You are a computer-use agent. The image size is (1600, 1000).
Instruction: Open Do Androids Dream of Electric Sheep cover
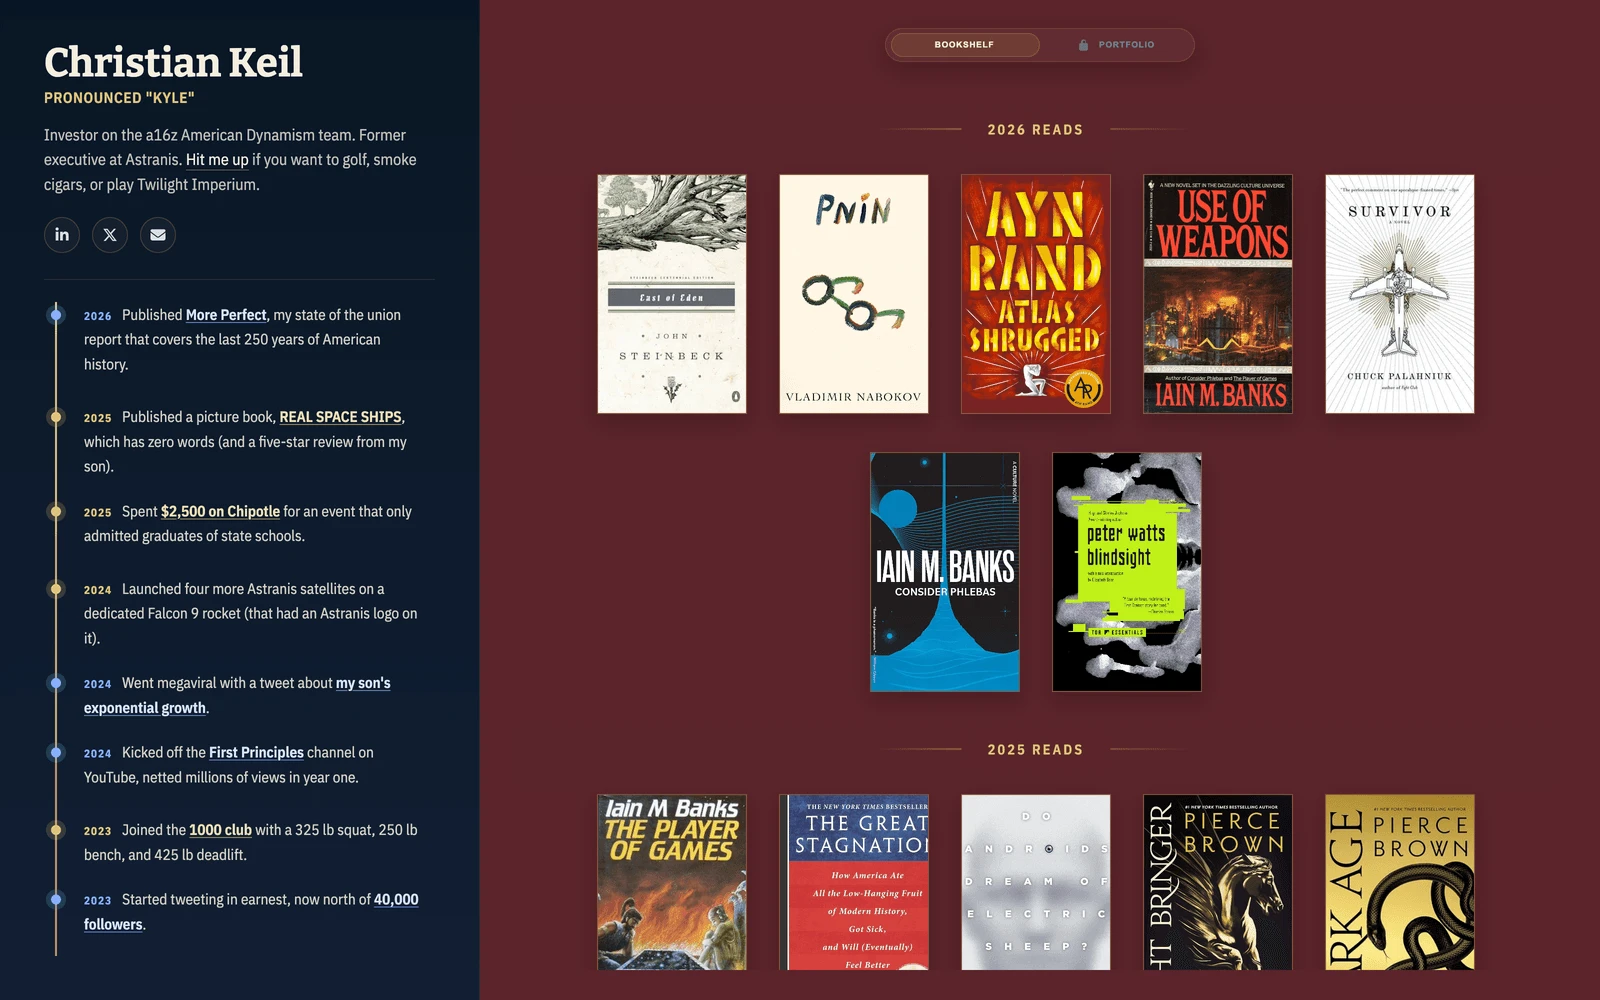(x=1036, y=882)
